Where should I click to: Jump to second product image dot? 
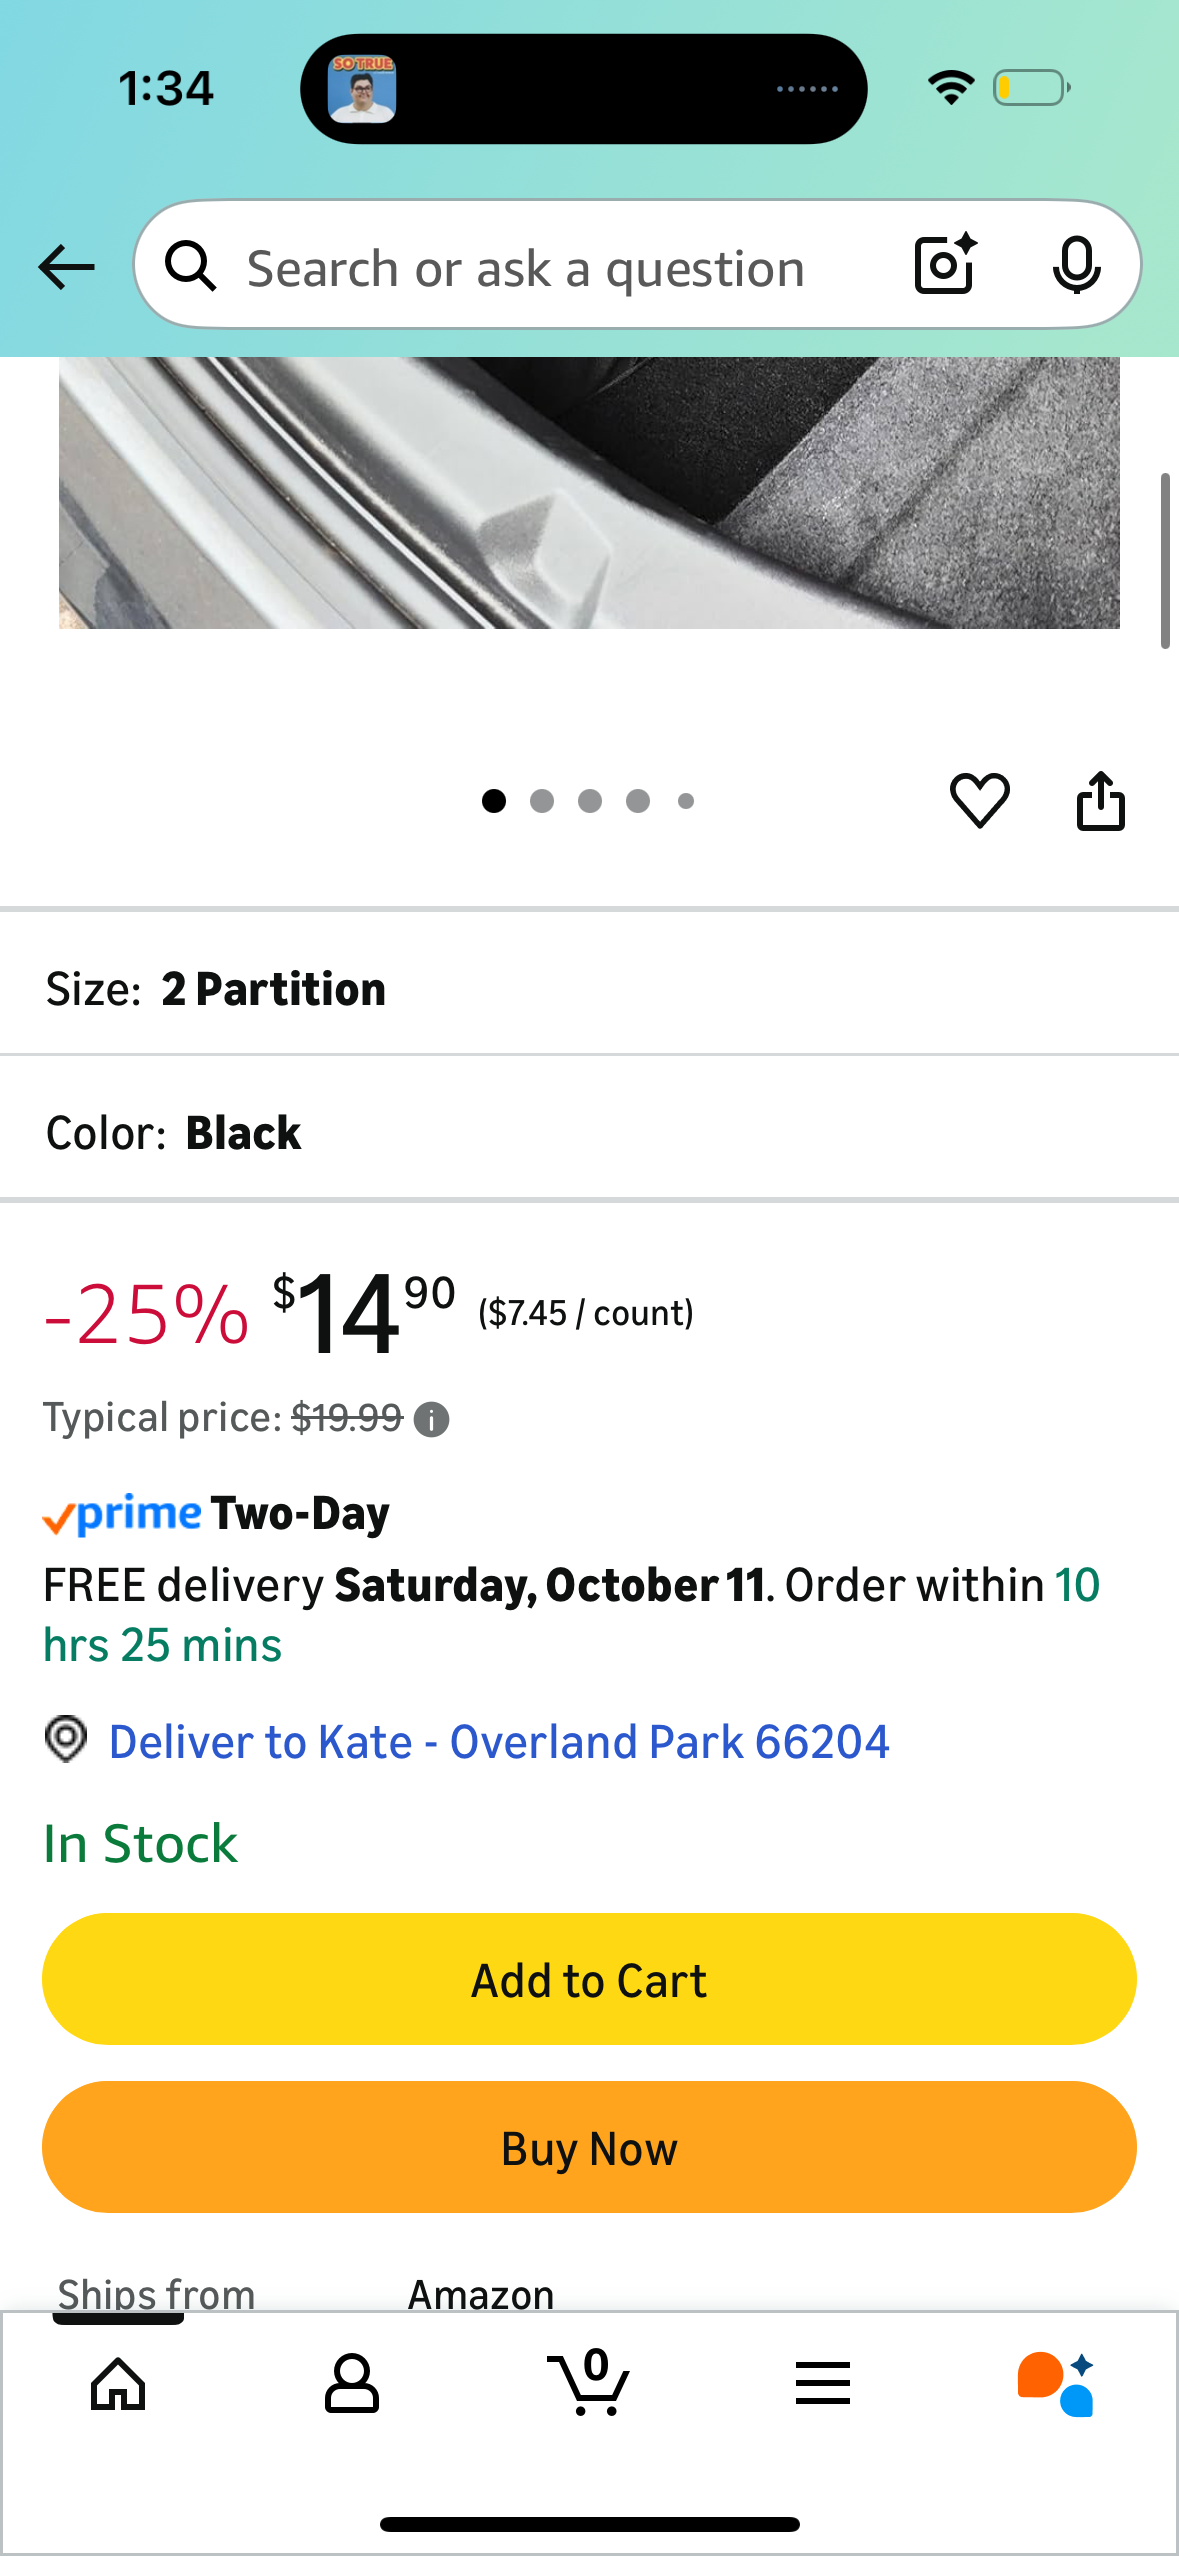tap(542, 801)
